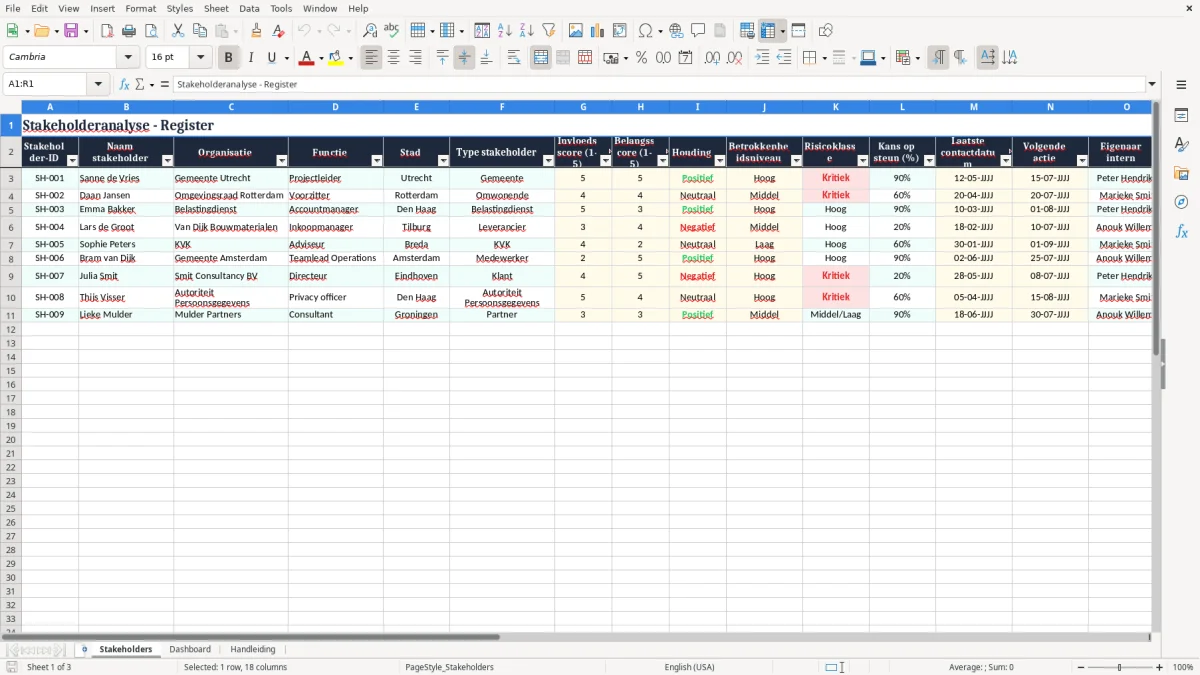
Task: Open the Font Size dropdown
Action: pyautogui.click(x=200, y=58)
